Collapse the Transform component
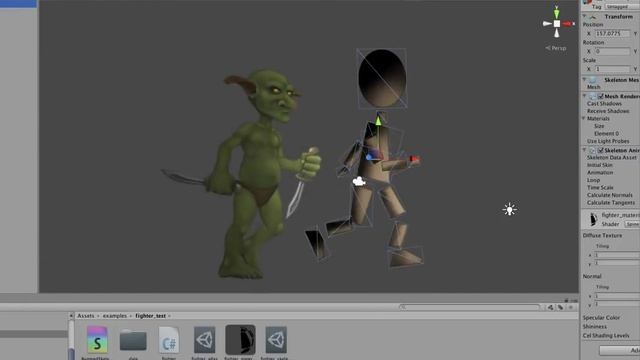The image size is (640, 360). coord(585,17)
